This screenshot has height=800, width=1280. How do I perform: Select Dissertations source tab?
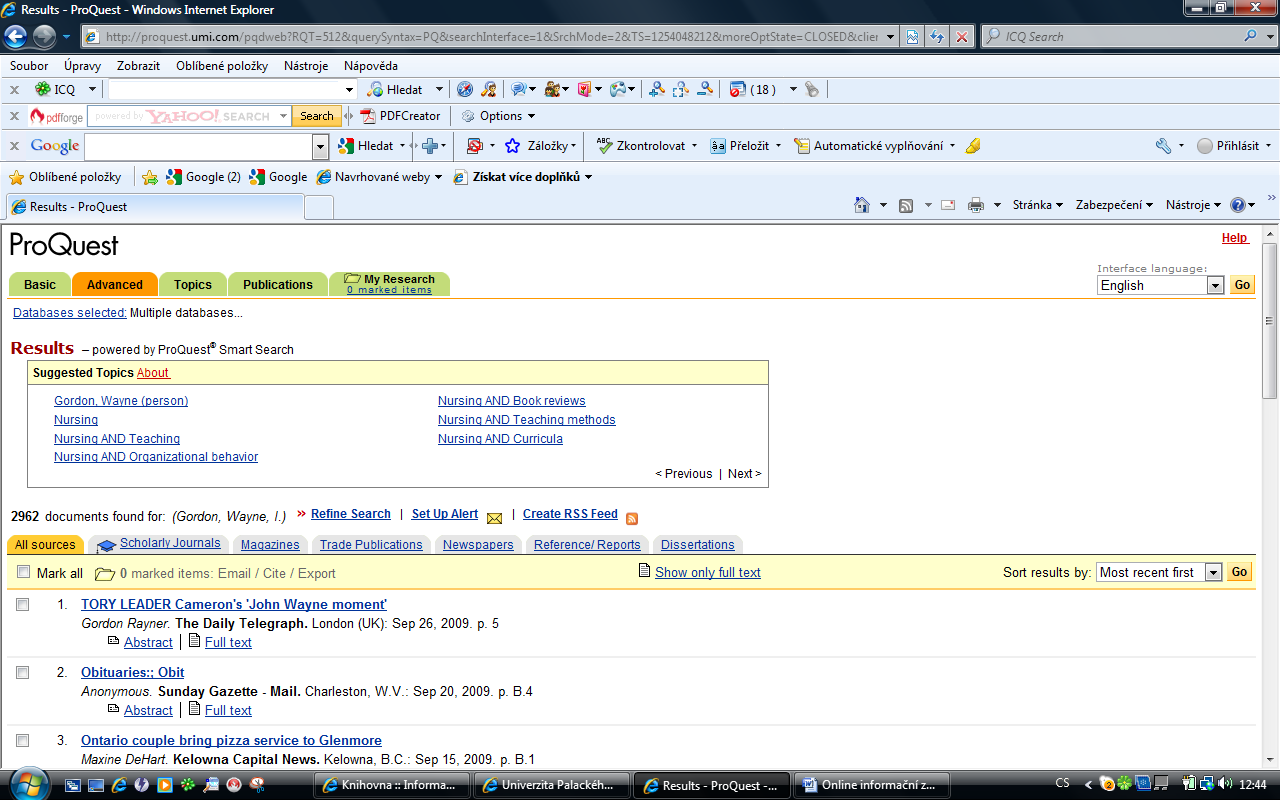698,545
